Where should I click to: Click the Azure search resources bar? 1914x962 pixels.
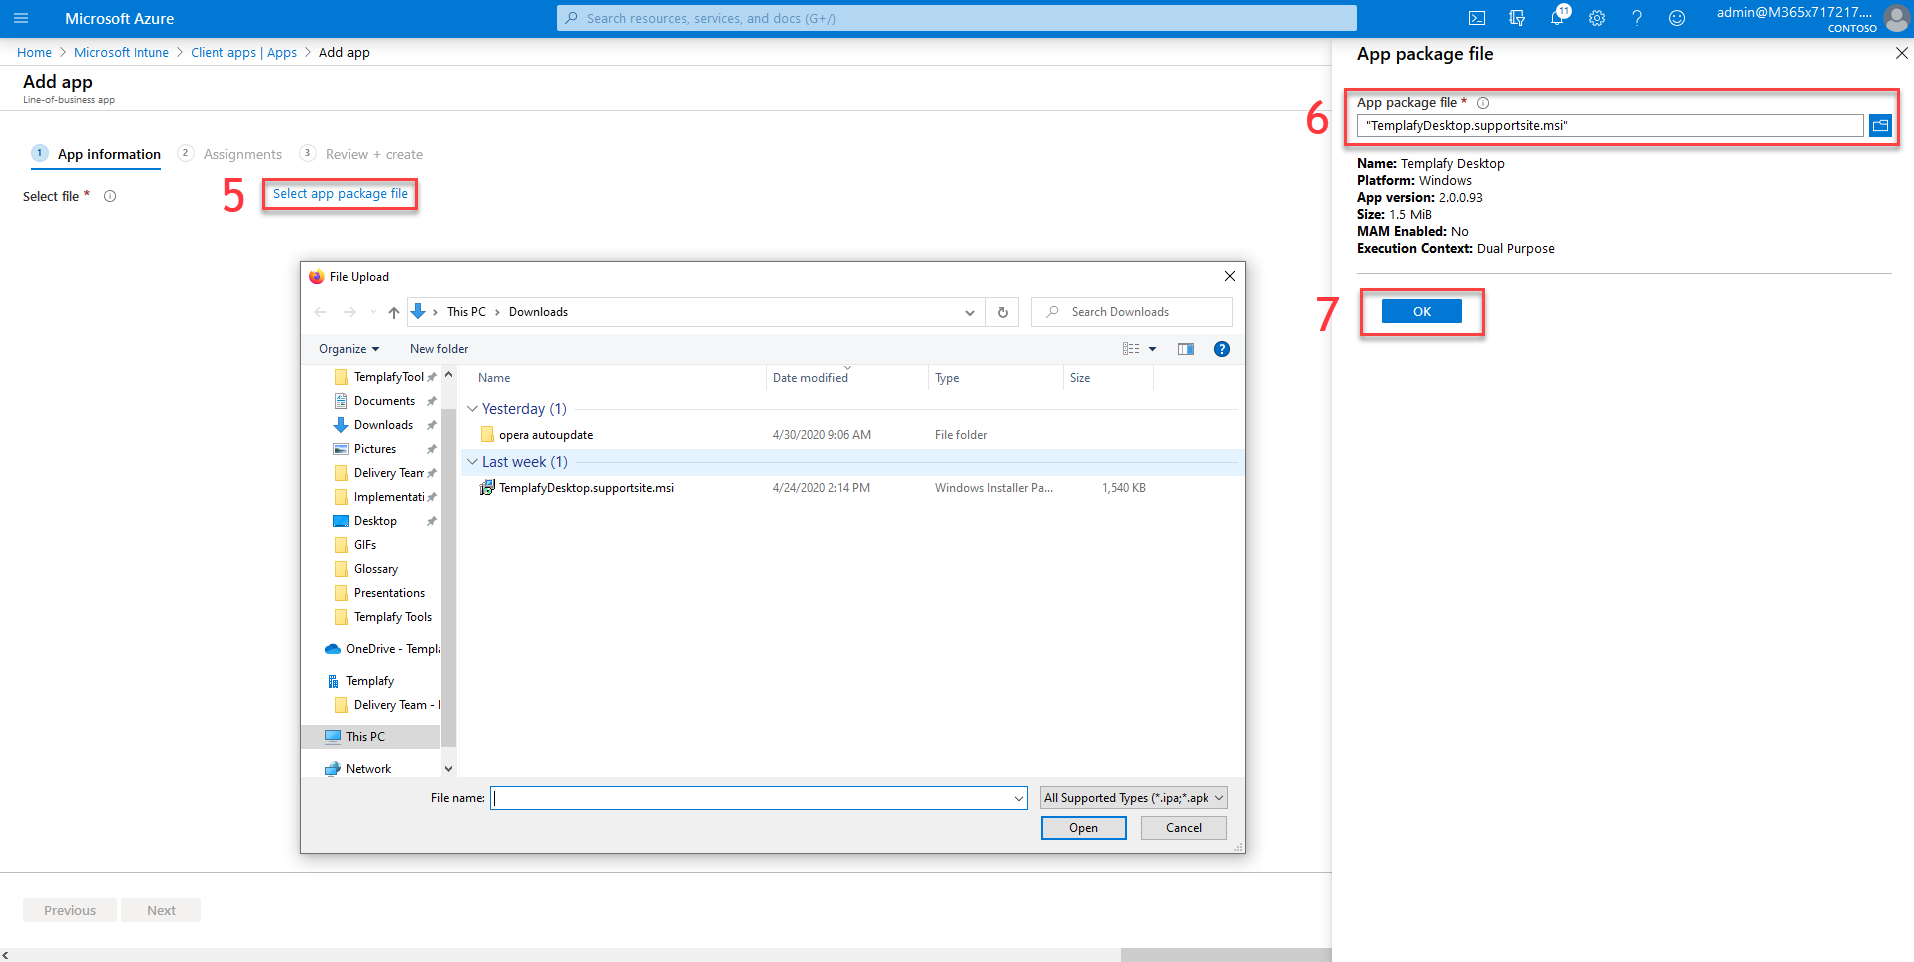pos(956,18)
